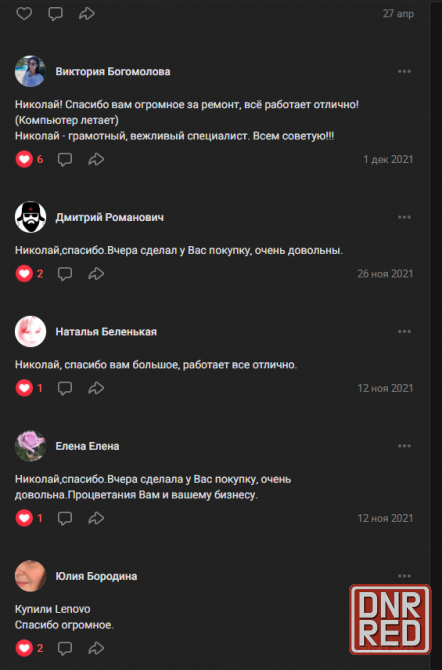This screenshot has width=442, height=670.
Task: Like the top post dated 27 апр
Action: [24, 14]
